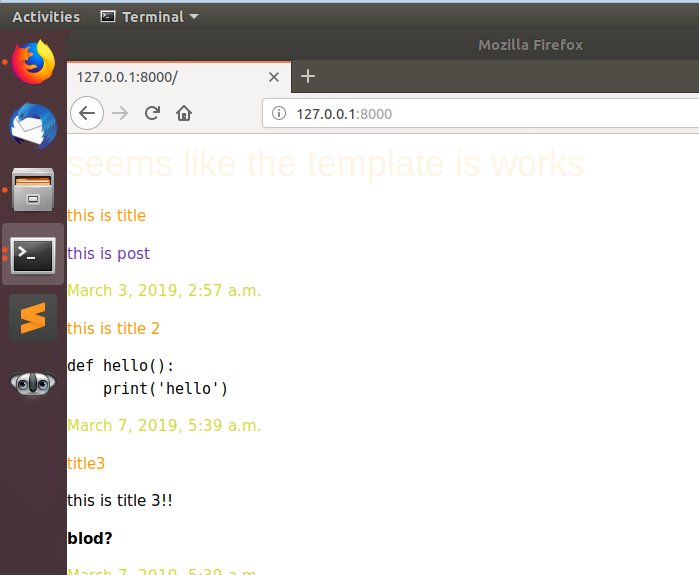Open the Activities overview

tap(46, 17)
